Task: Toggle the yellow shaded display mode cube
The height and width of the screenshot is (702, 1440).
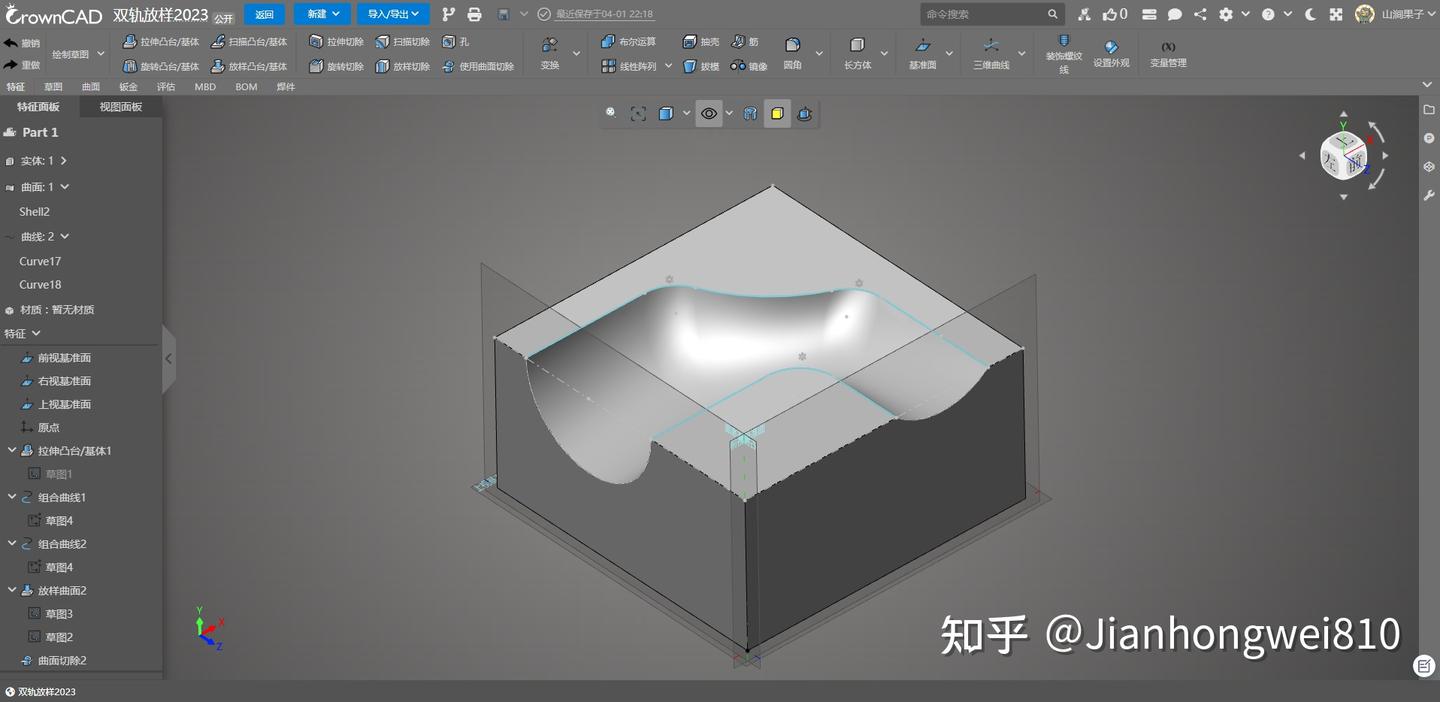Action: (777, 113)
